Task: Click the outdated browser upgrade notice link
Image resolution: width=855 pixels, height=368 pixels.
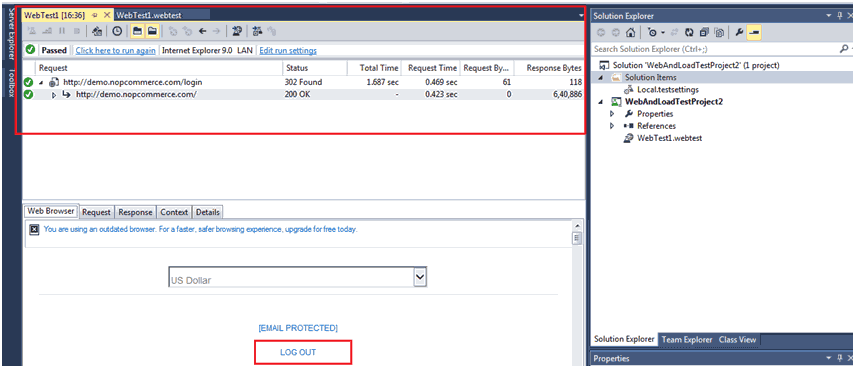Action: click(201, 229)
